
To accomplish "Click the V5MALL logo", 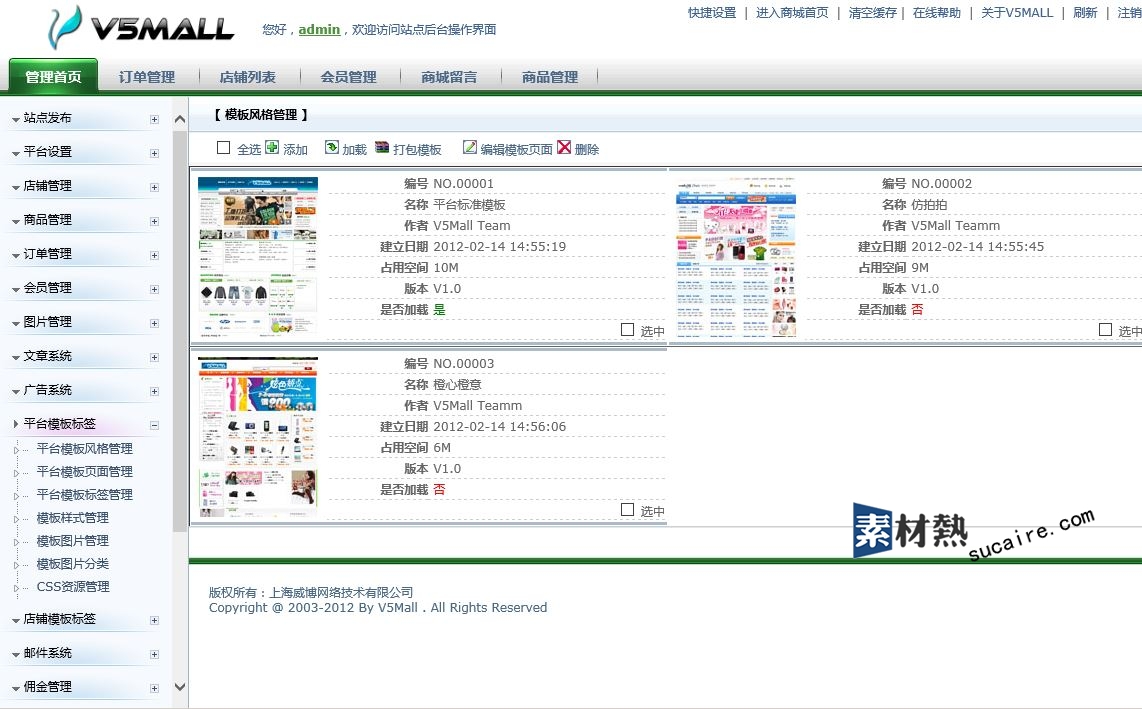I will (x=141, y=27).
